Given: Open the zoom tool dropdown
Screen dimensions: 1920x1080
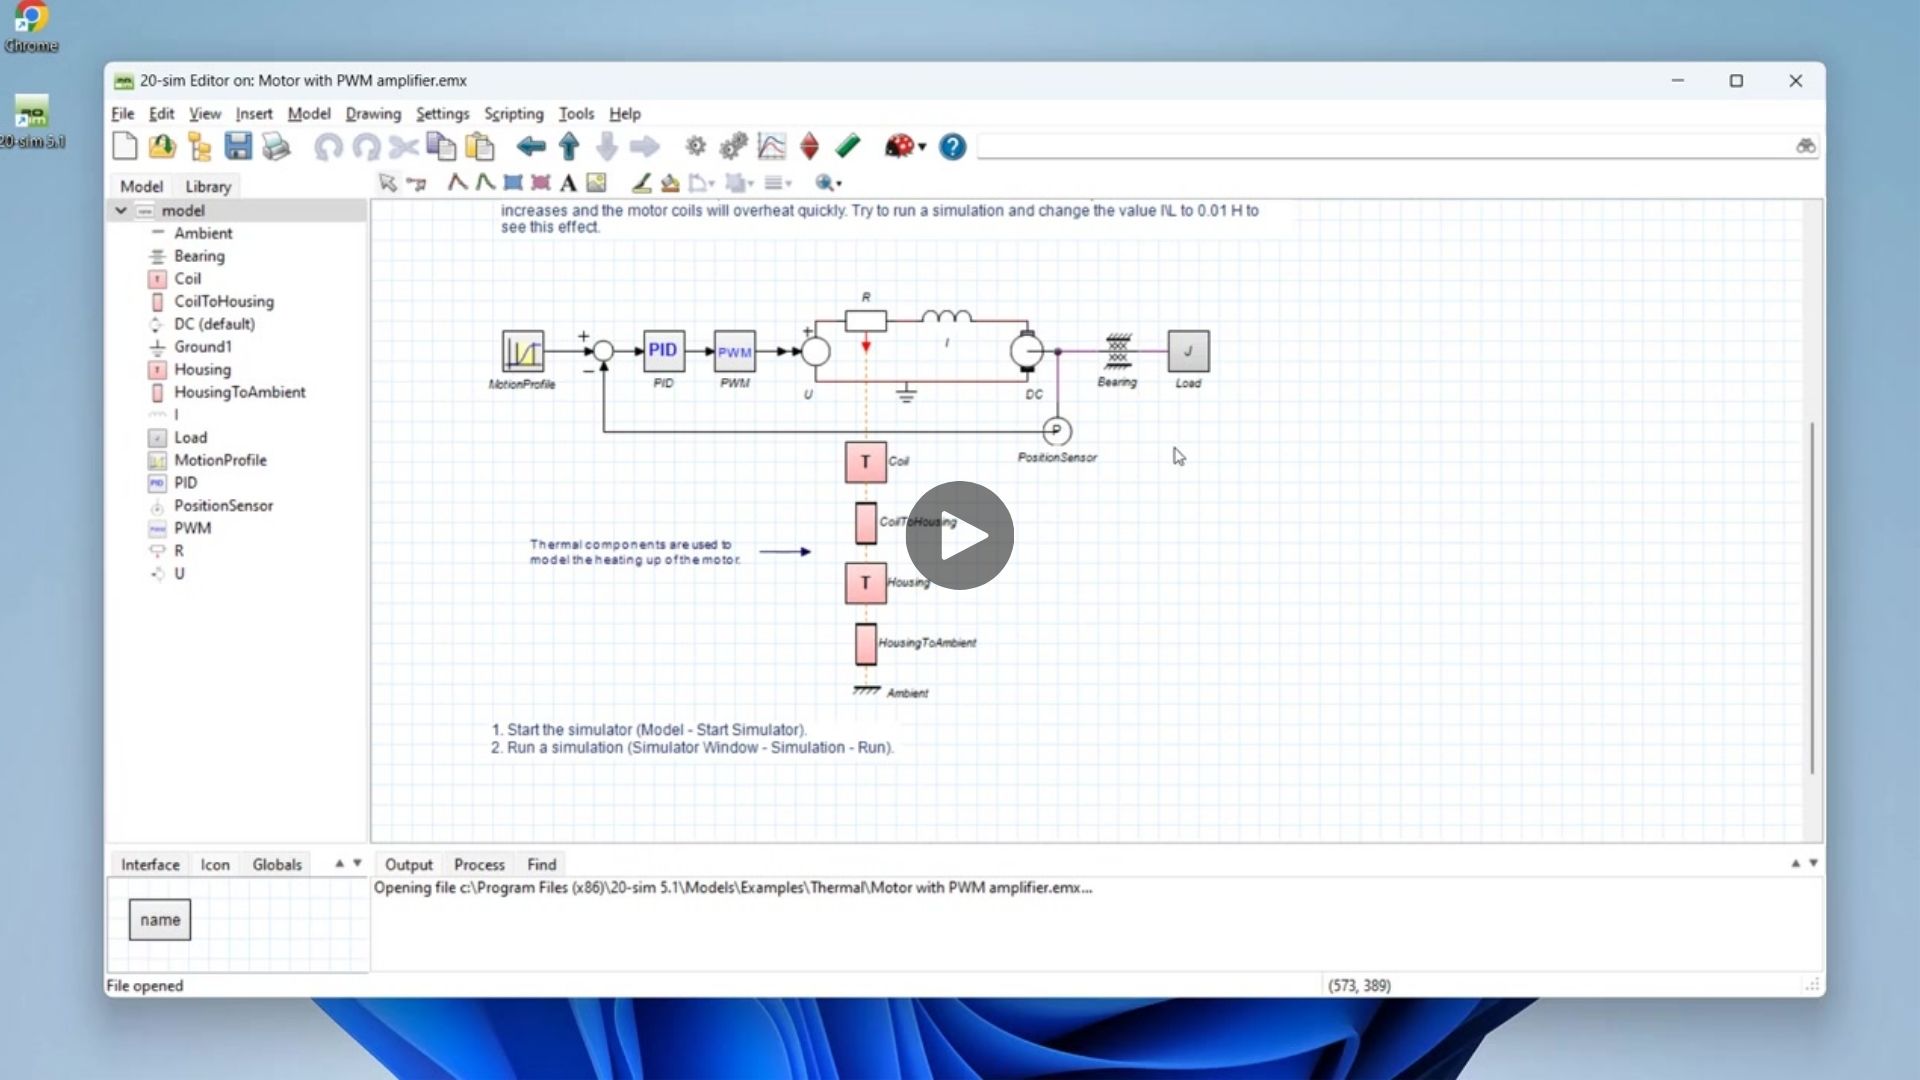Looking at the screenshot, I should pyautogui.click(x=838, y=183).
